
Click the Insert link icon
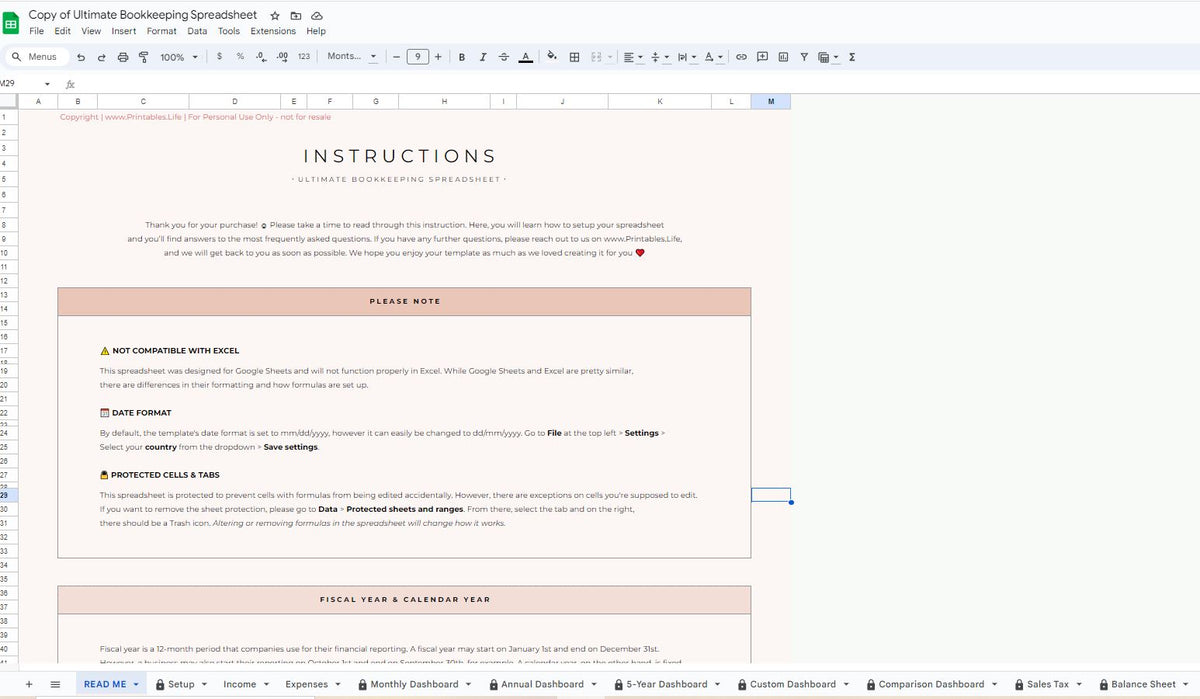[741, 57]
